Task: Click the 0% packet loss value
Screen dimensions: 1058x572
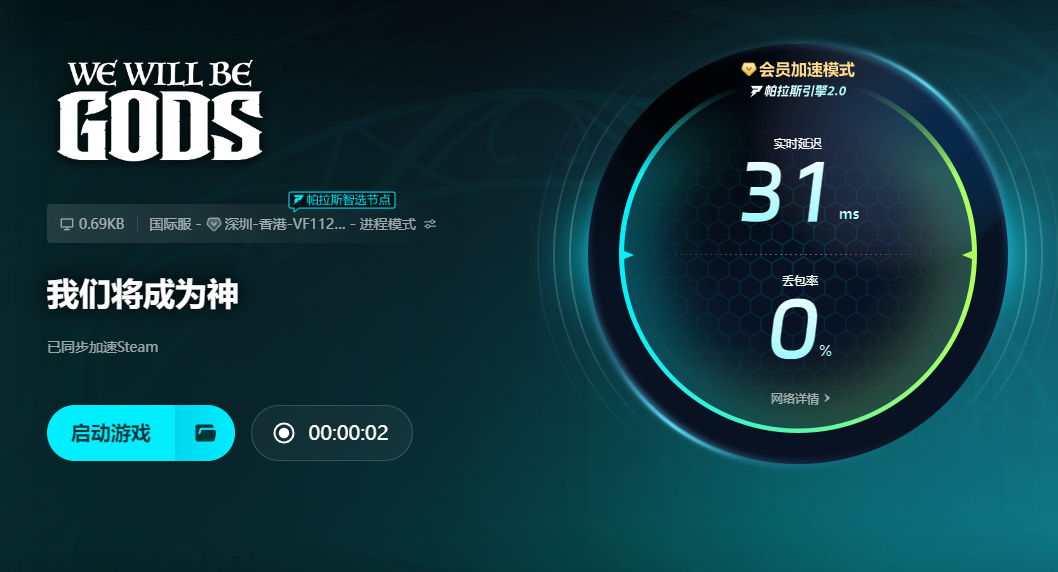Action: click(800, 329)
